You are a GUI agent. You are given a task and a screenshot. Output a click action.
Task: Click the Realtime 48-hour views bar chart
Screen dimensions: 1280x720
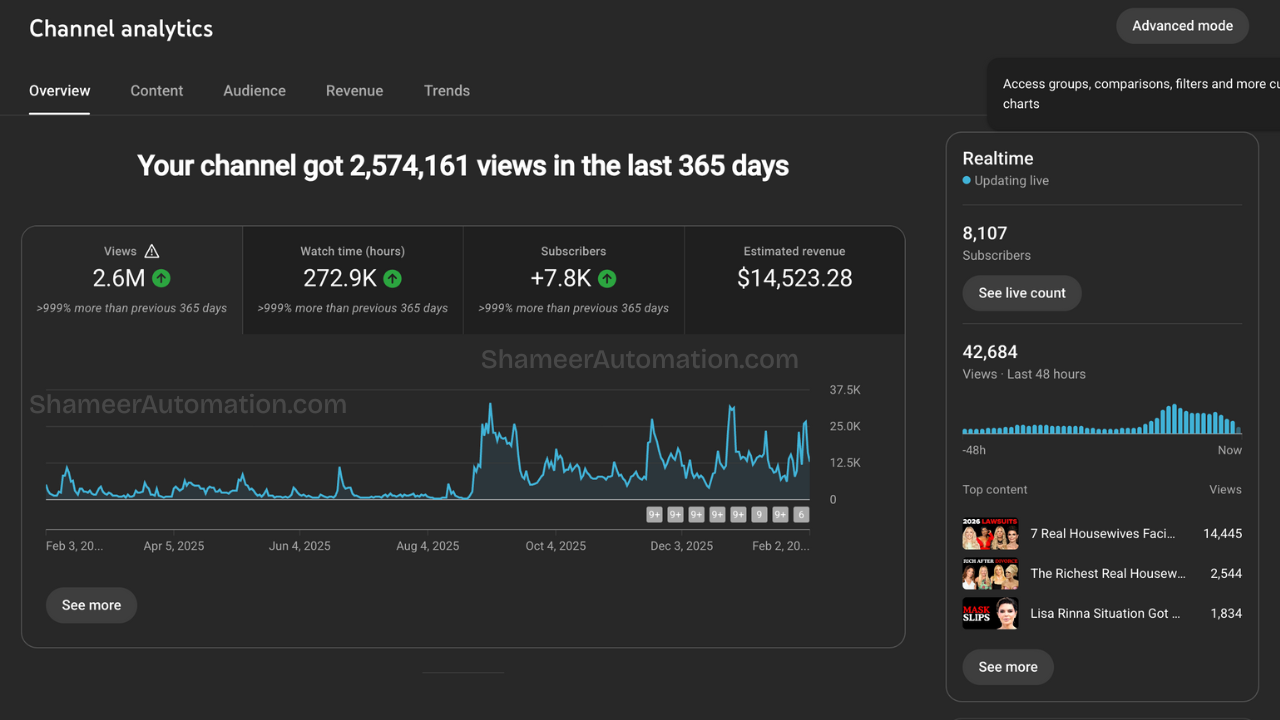pyautogui.click(x=1101, y=420)
